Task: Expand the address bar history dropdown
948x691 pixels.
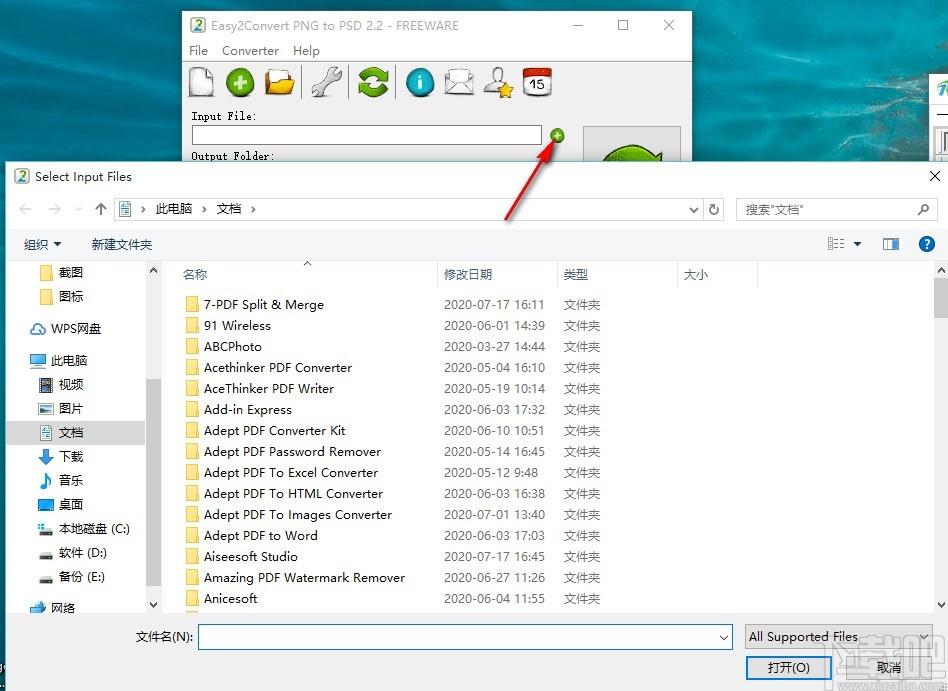Action: click(x=693, y=209)
